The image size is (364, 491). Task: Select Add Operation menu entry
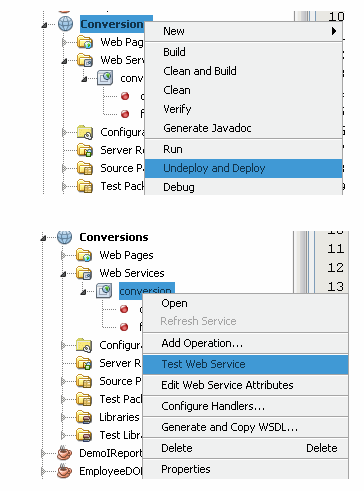202,343
